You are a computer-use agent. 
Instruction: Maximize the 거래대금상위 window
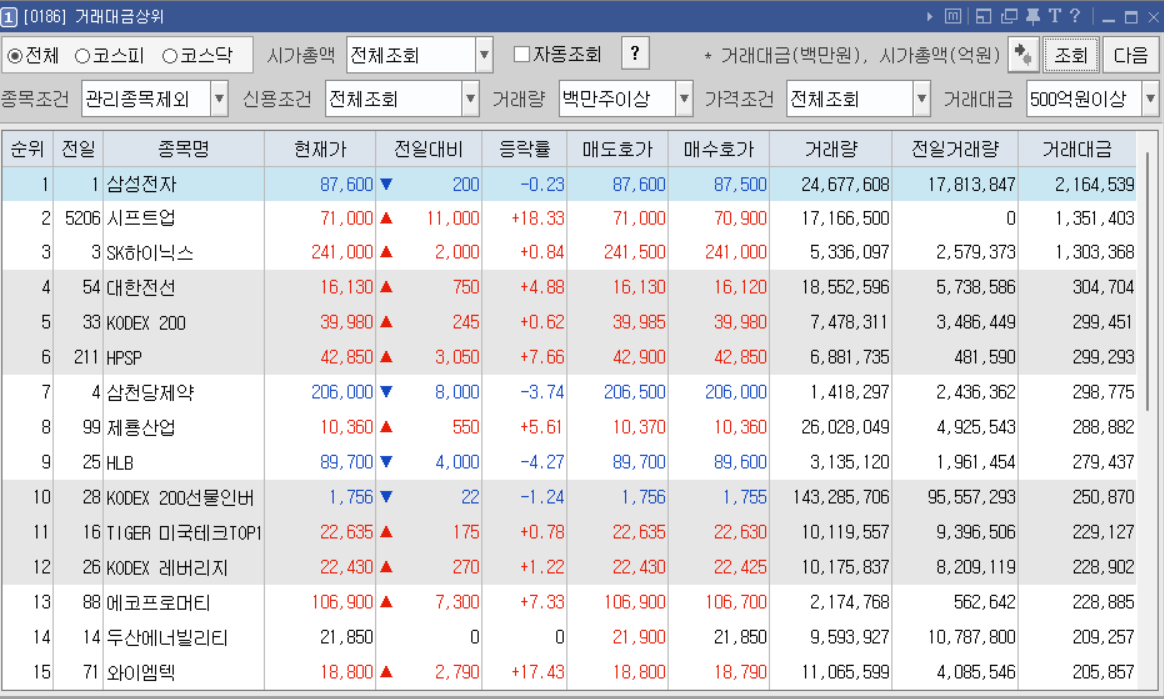pyautogui.click(x=1131, y=17)
